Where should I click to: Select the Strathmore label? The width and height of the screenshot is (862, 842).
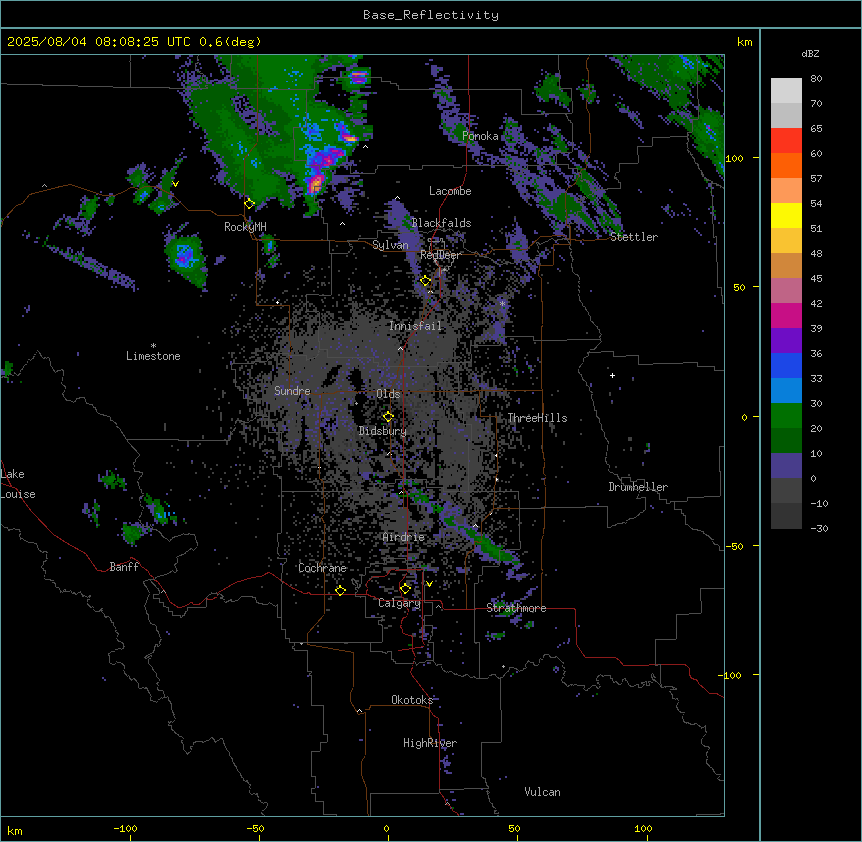pyautogui.click(x=516, y=608)
